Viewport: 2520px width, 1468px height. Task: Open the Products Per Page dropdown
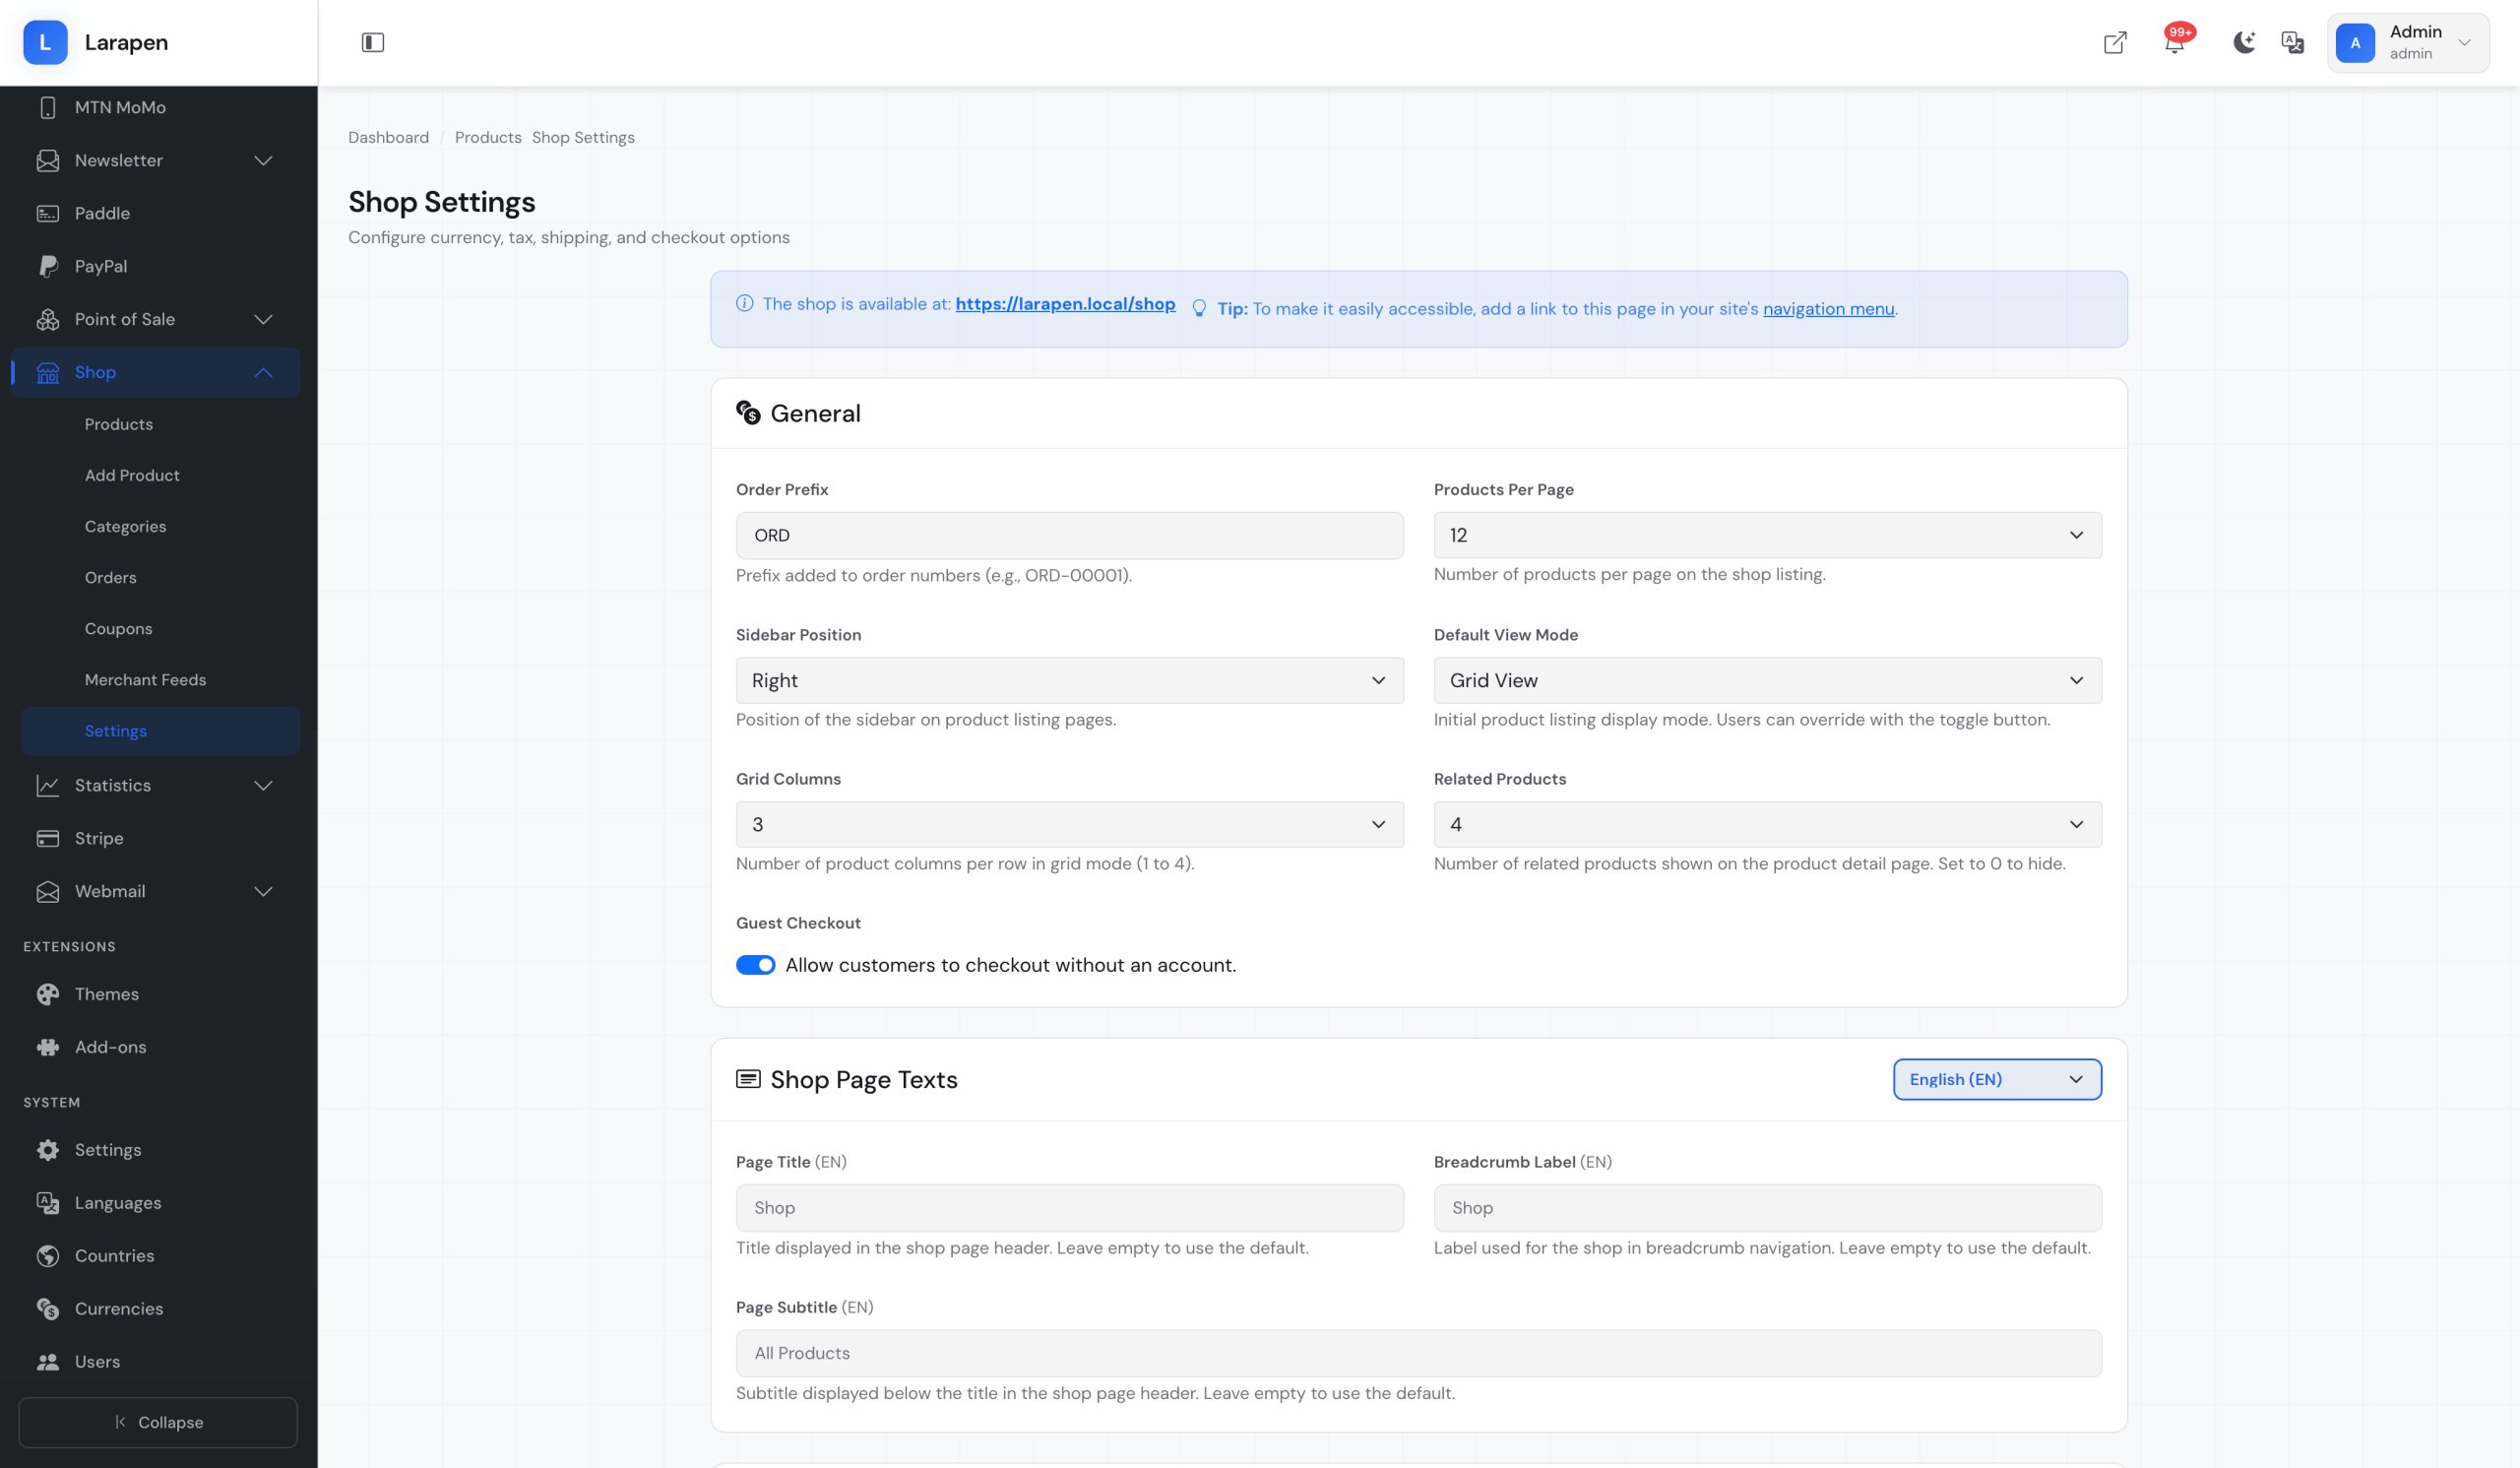[x=1766, y=535]
